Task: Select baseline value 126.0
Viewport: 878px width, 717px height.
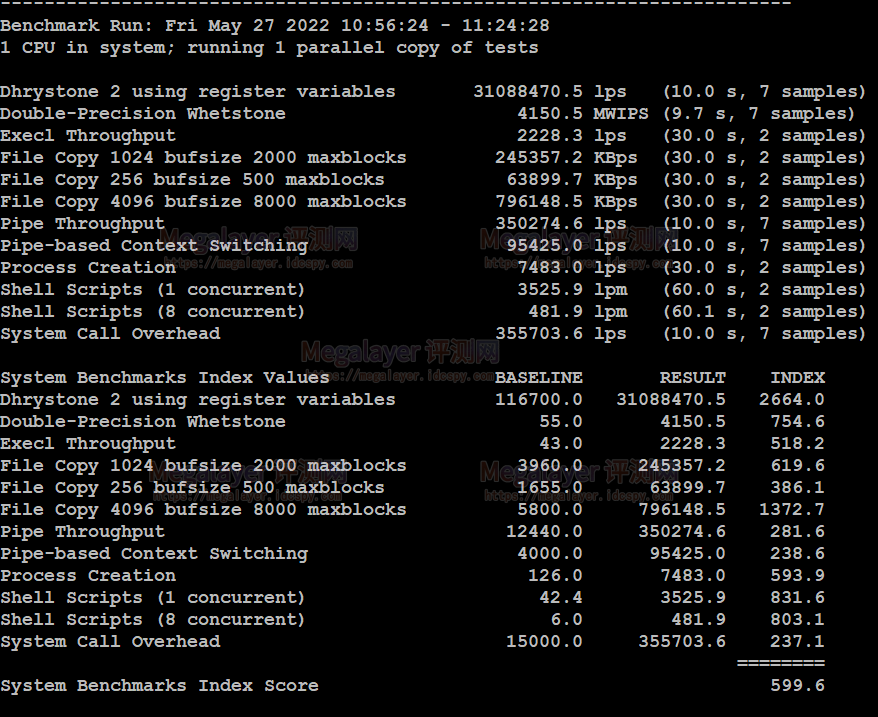Action: click(555, 575)
